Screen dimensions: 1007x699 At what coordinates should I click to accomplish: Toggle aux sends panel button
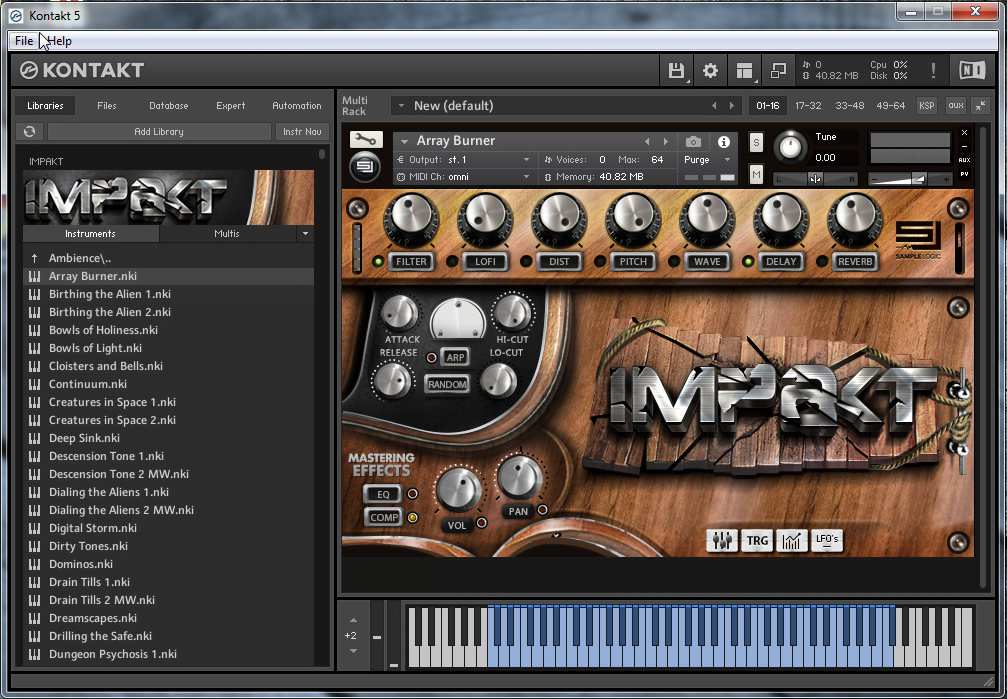coord(956,105)
